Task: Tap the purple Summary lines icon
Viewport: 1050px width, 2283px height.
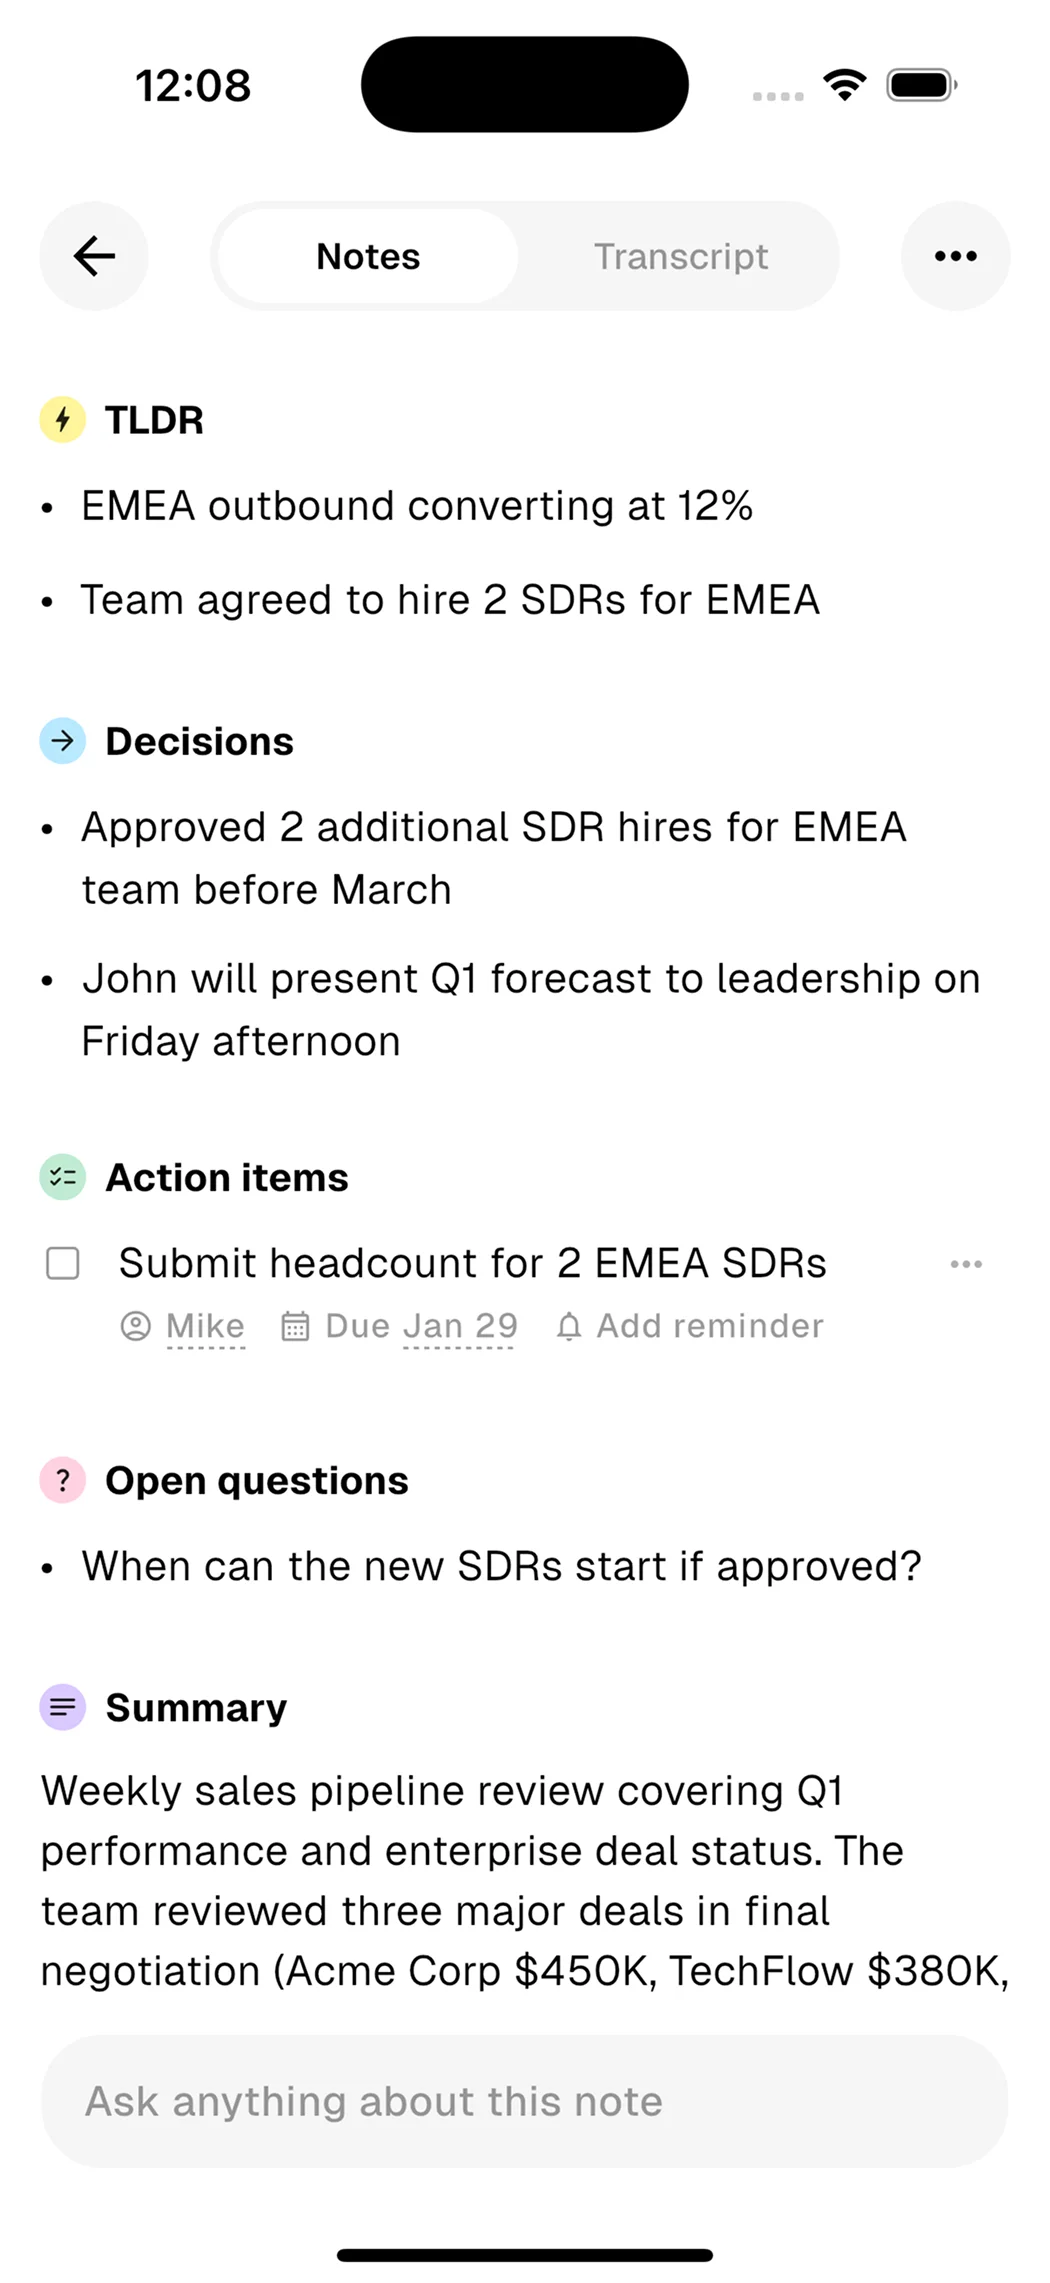Action: (62, 1707)
